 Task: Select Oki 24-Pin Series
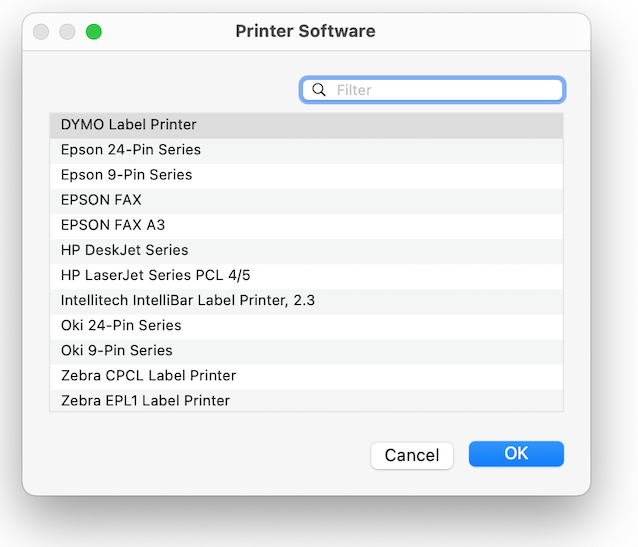[x=306, y=326]
